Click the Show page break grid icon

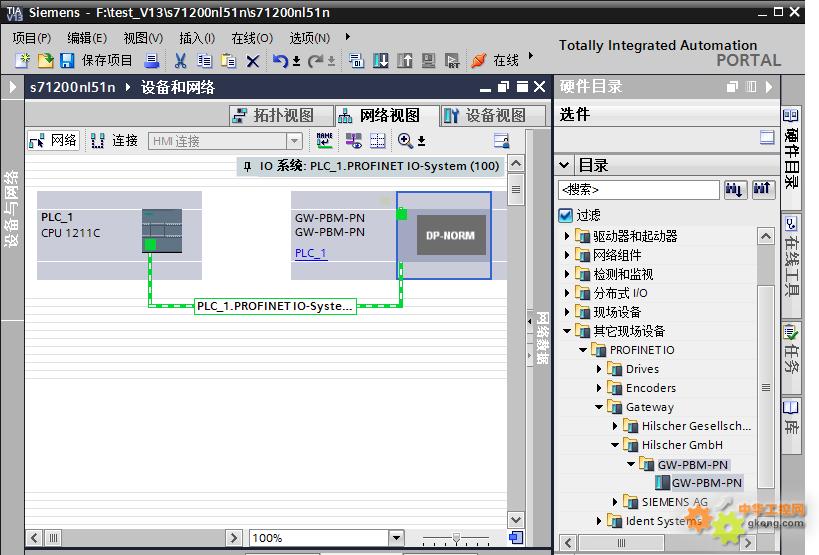coord(377,140)
